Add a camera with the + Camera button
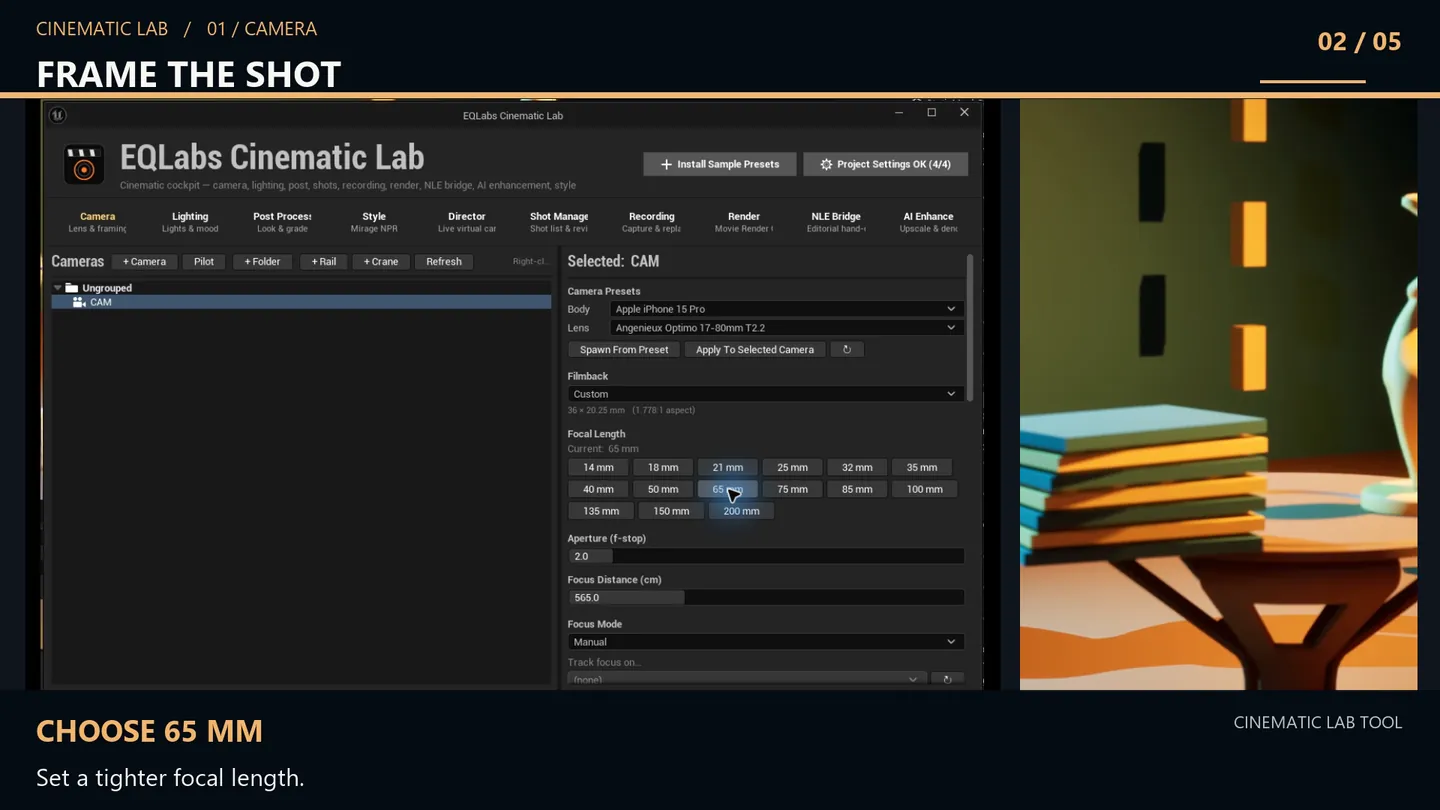The image size is (1440, 810). (145, 262)
